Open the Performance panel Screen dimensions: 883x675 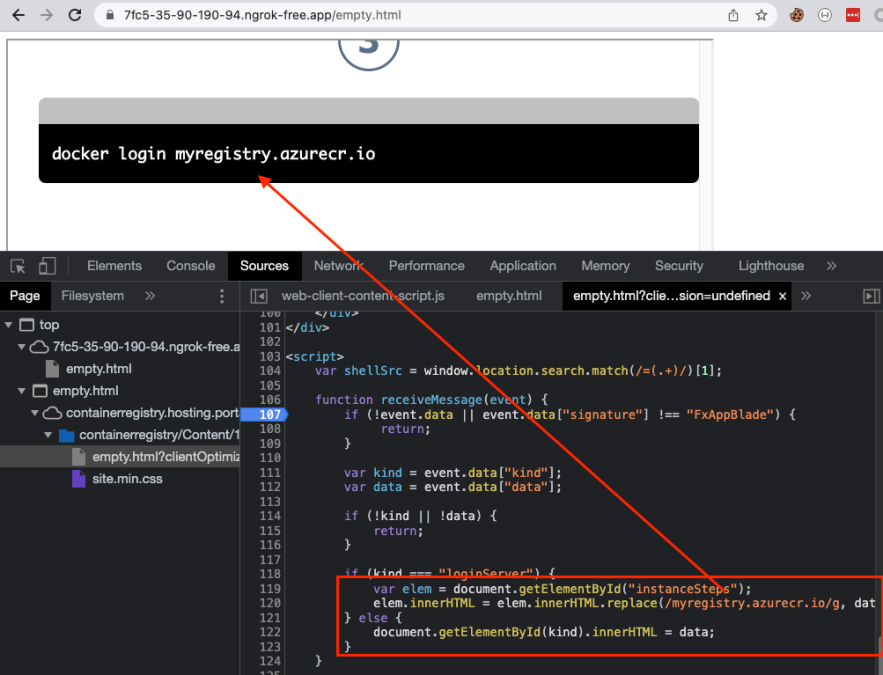tap(426, 266)
